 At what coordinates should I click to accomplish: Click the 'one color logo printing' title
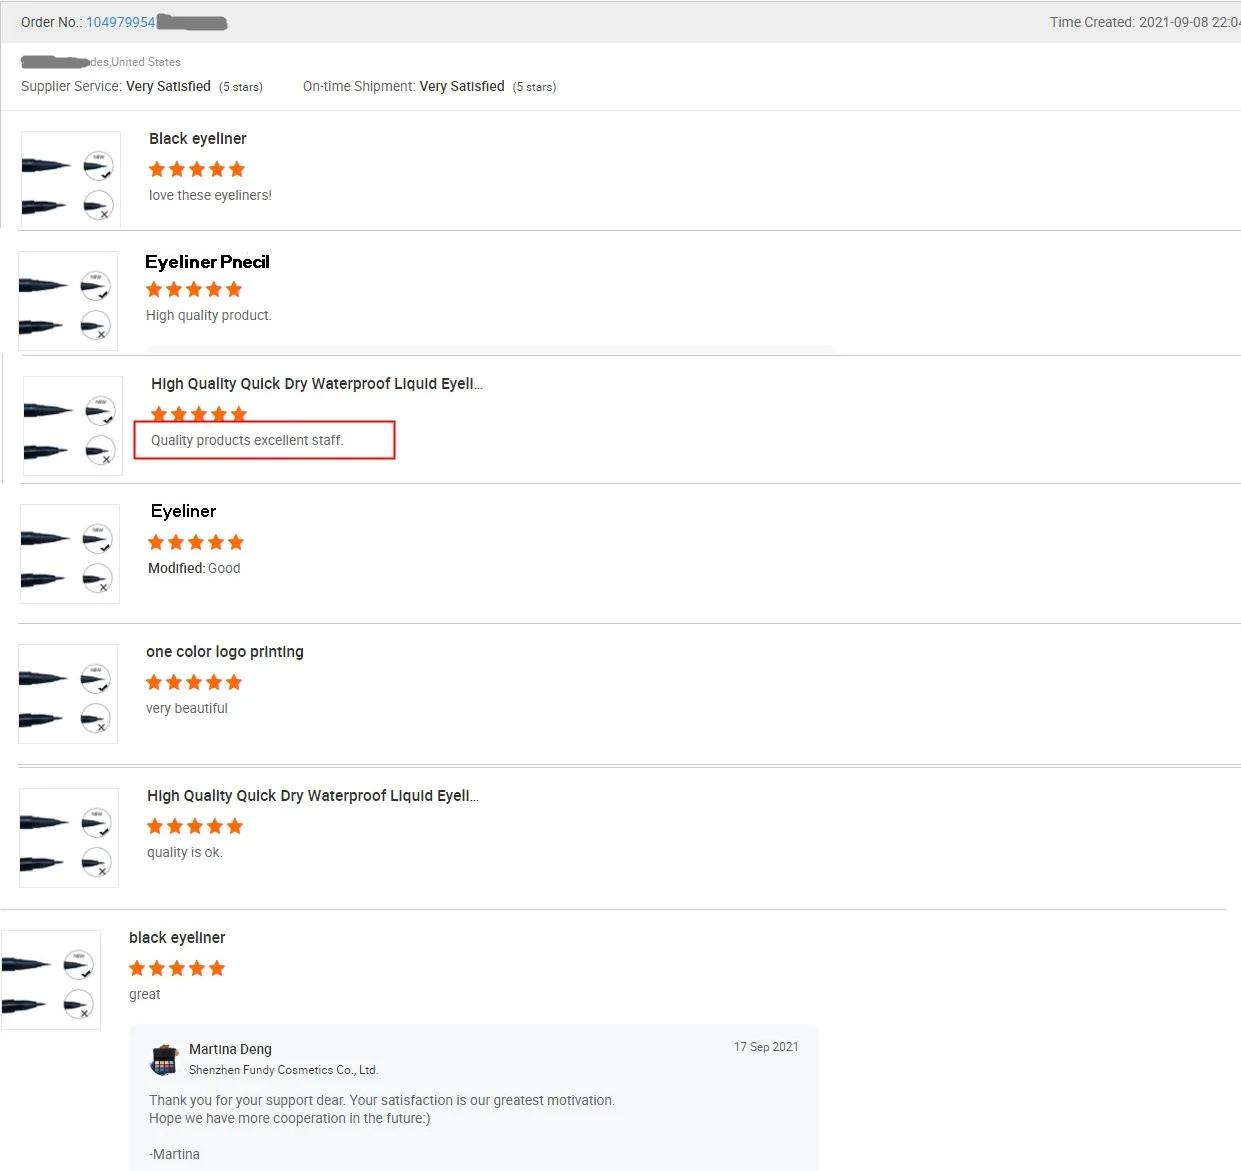[x=225, y=652]
